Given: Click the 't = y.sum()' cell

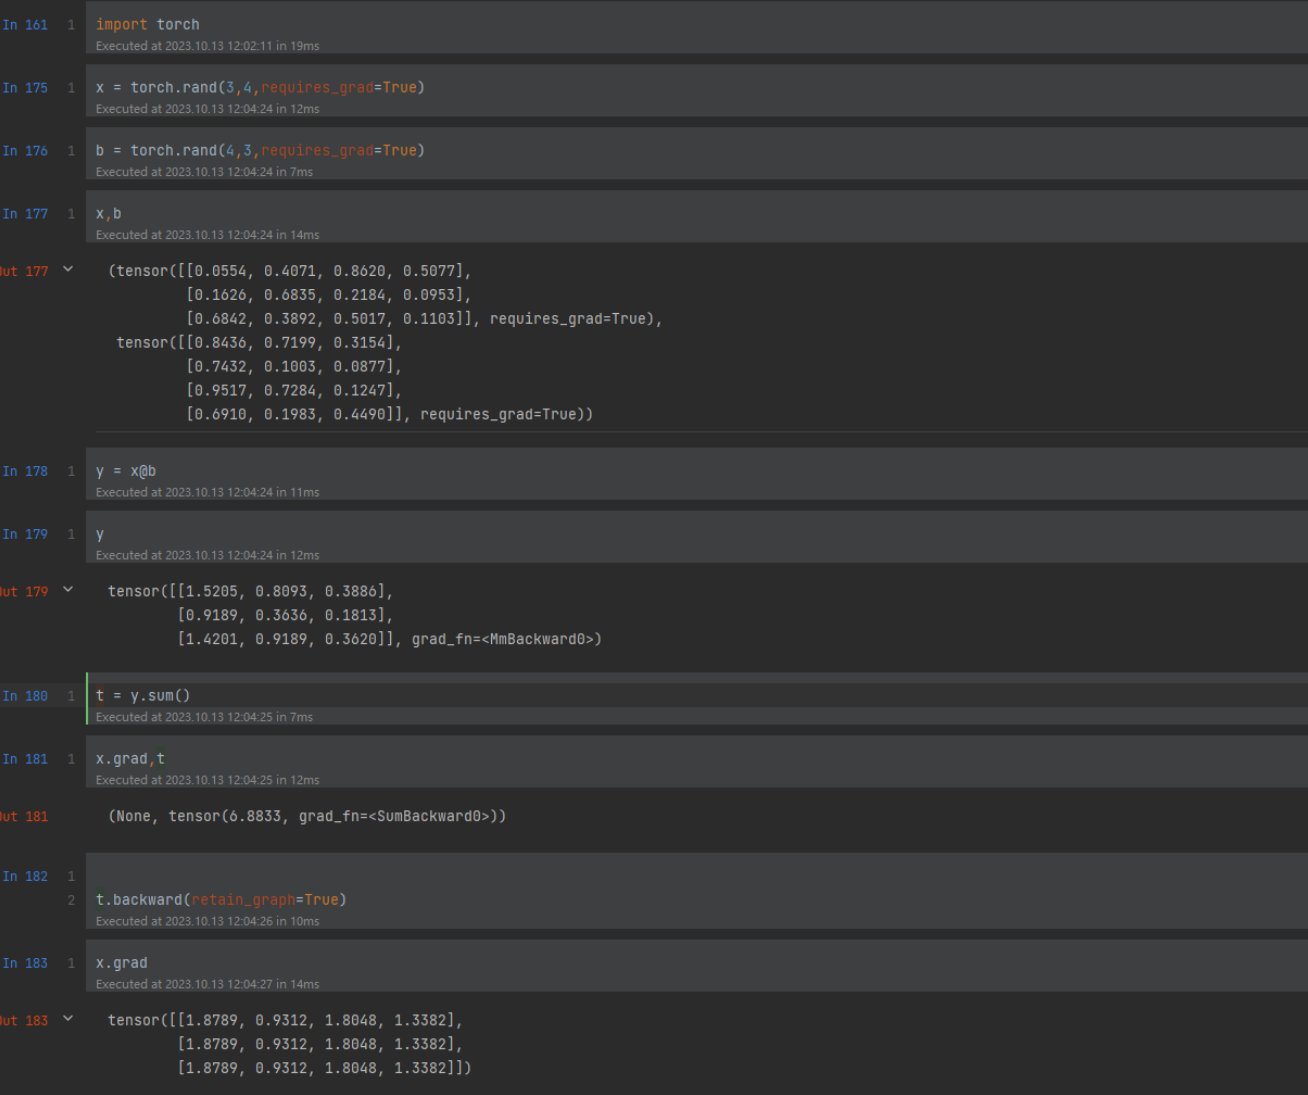Looking at the screenshot, I should pyautogui.click(x=696, y=698).
